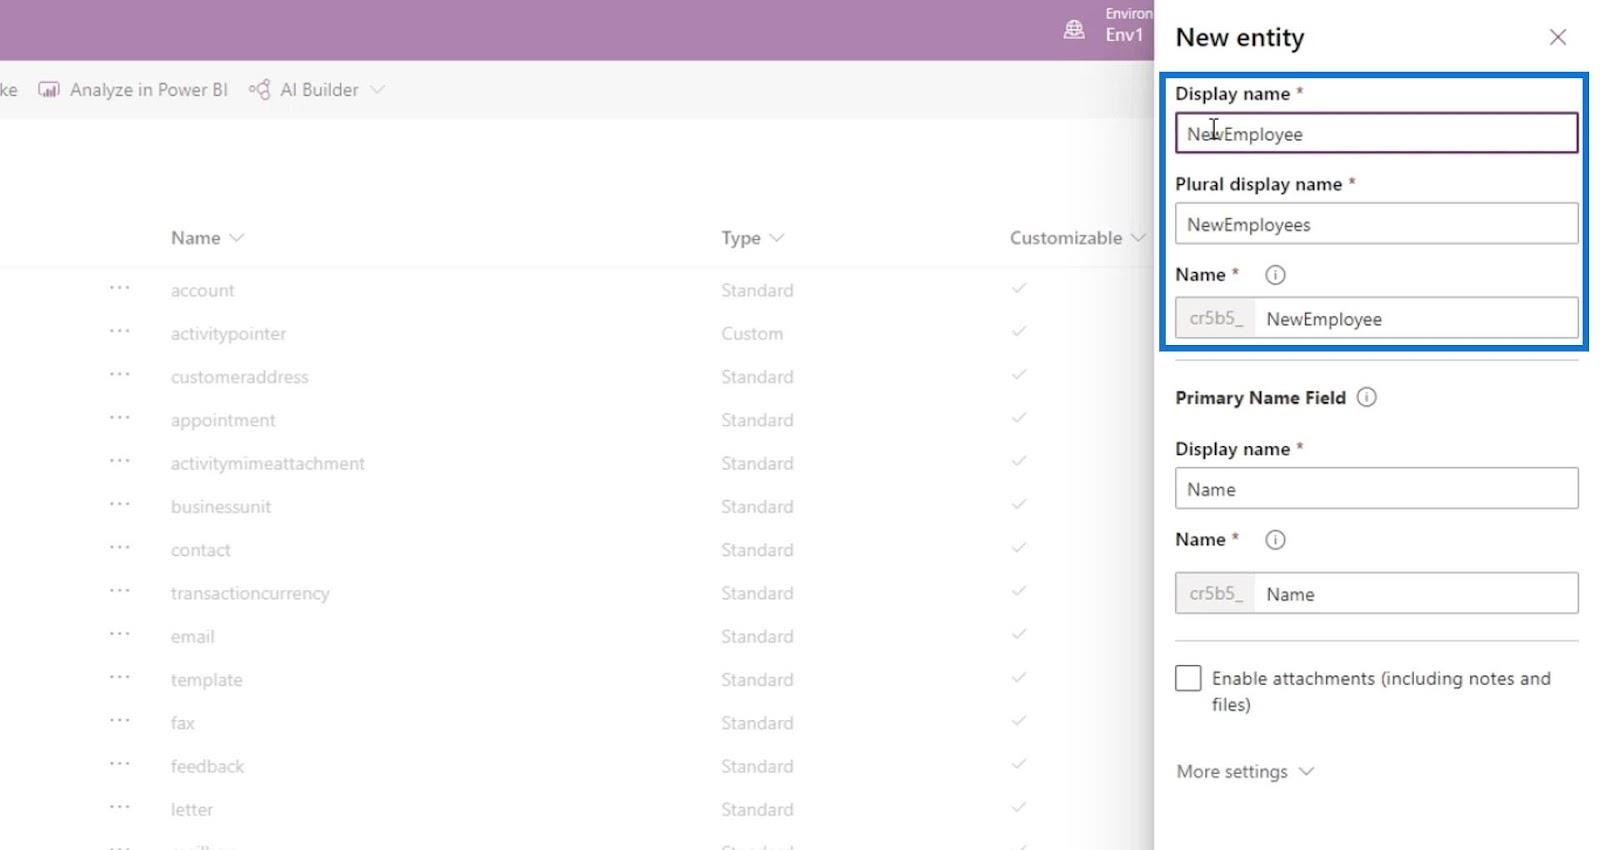The height and width of the screenshot is (850, 1600).
Task: Open the AI Builder menu
Action: 317,90
